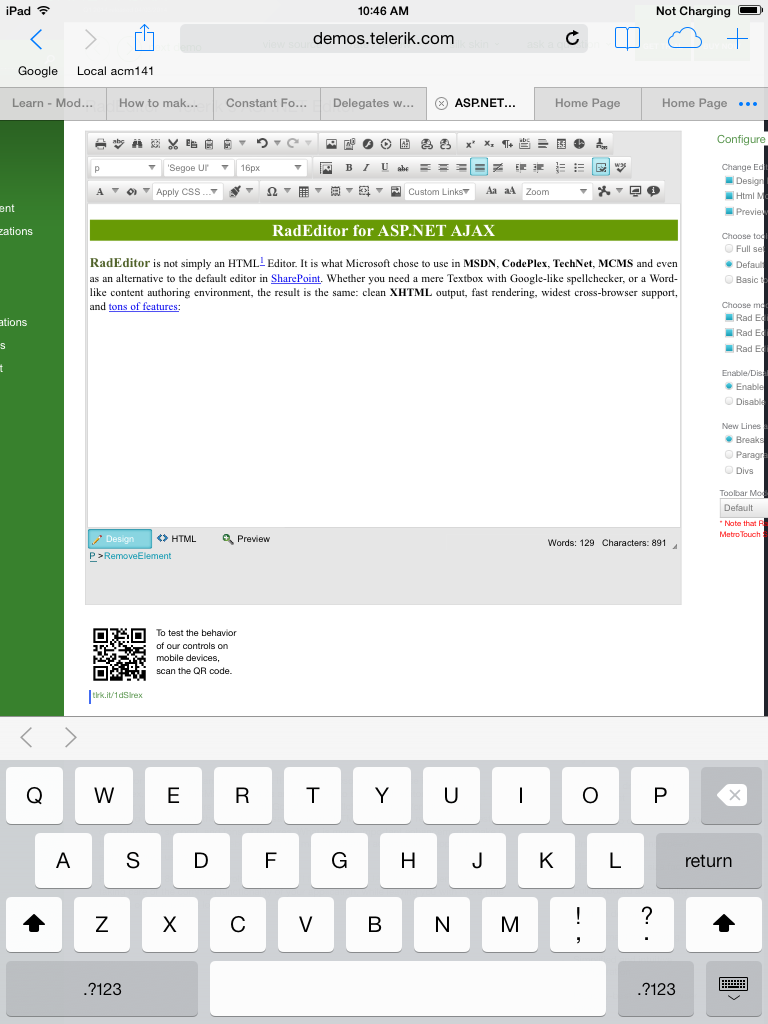Follow the 'tons of features' link
The height and width of the screenshot is (1024, 768).
point(143,306)
